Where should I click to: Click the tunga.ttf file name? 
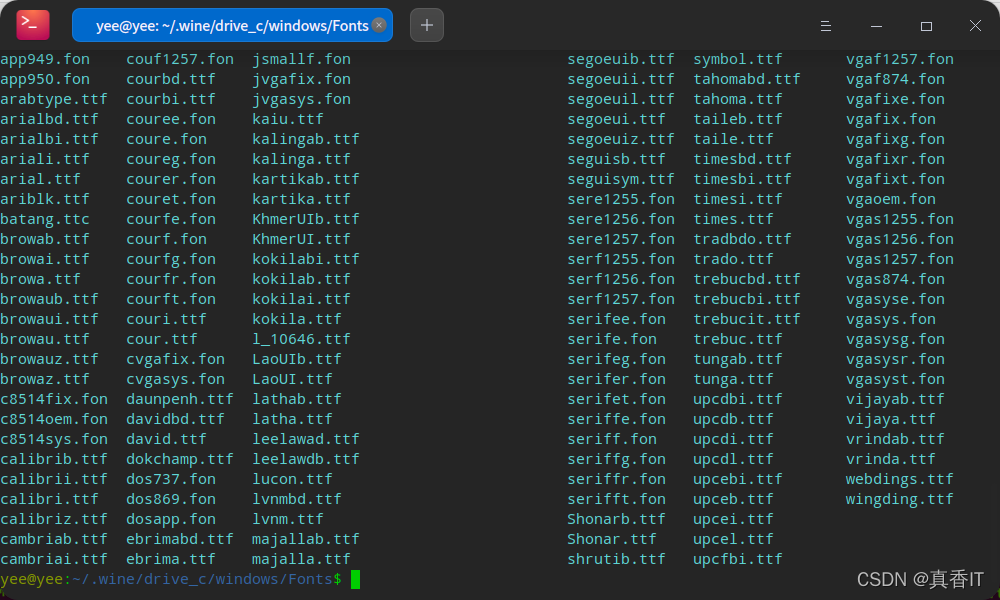click(733, 379)
